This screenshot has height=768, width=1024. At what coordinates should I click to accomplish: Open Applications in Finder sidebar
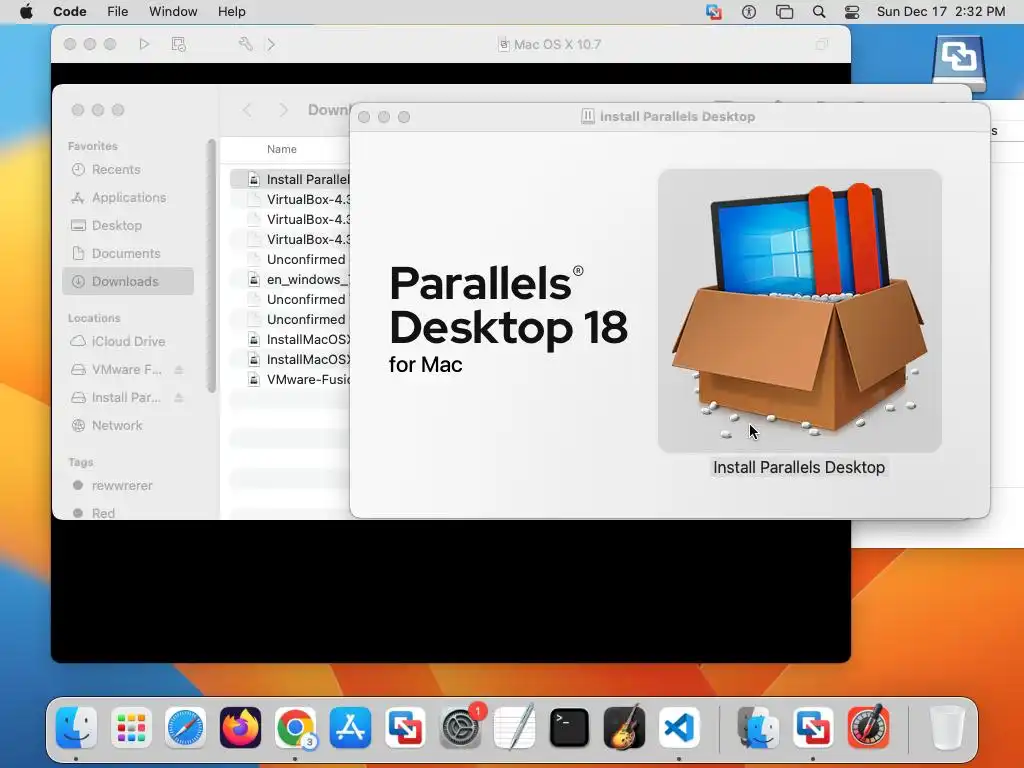click(x=128, y=198)
